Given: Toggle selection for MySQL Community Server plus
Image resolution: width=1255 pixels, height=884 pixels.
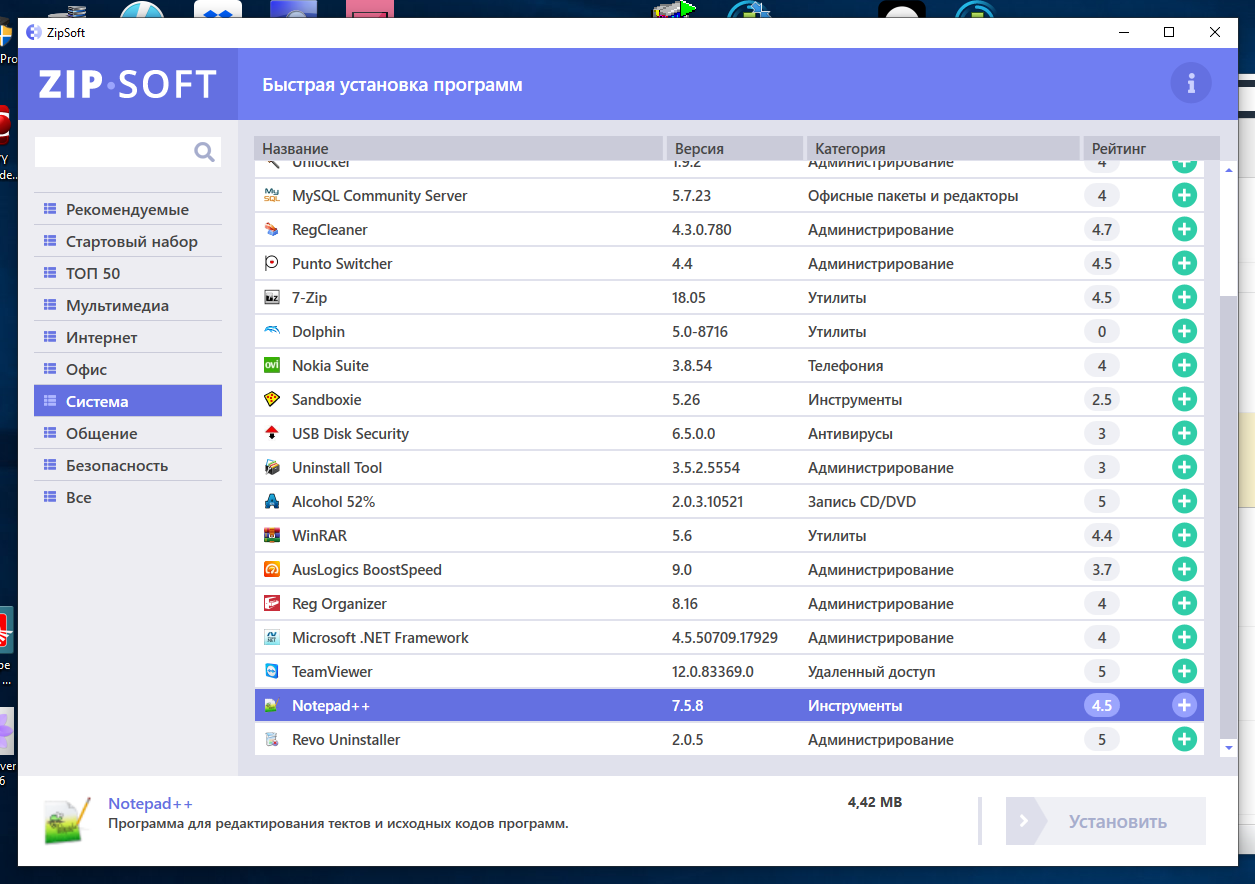Looking at the screenshot, I should point(1184,195).
